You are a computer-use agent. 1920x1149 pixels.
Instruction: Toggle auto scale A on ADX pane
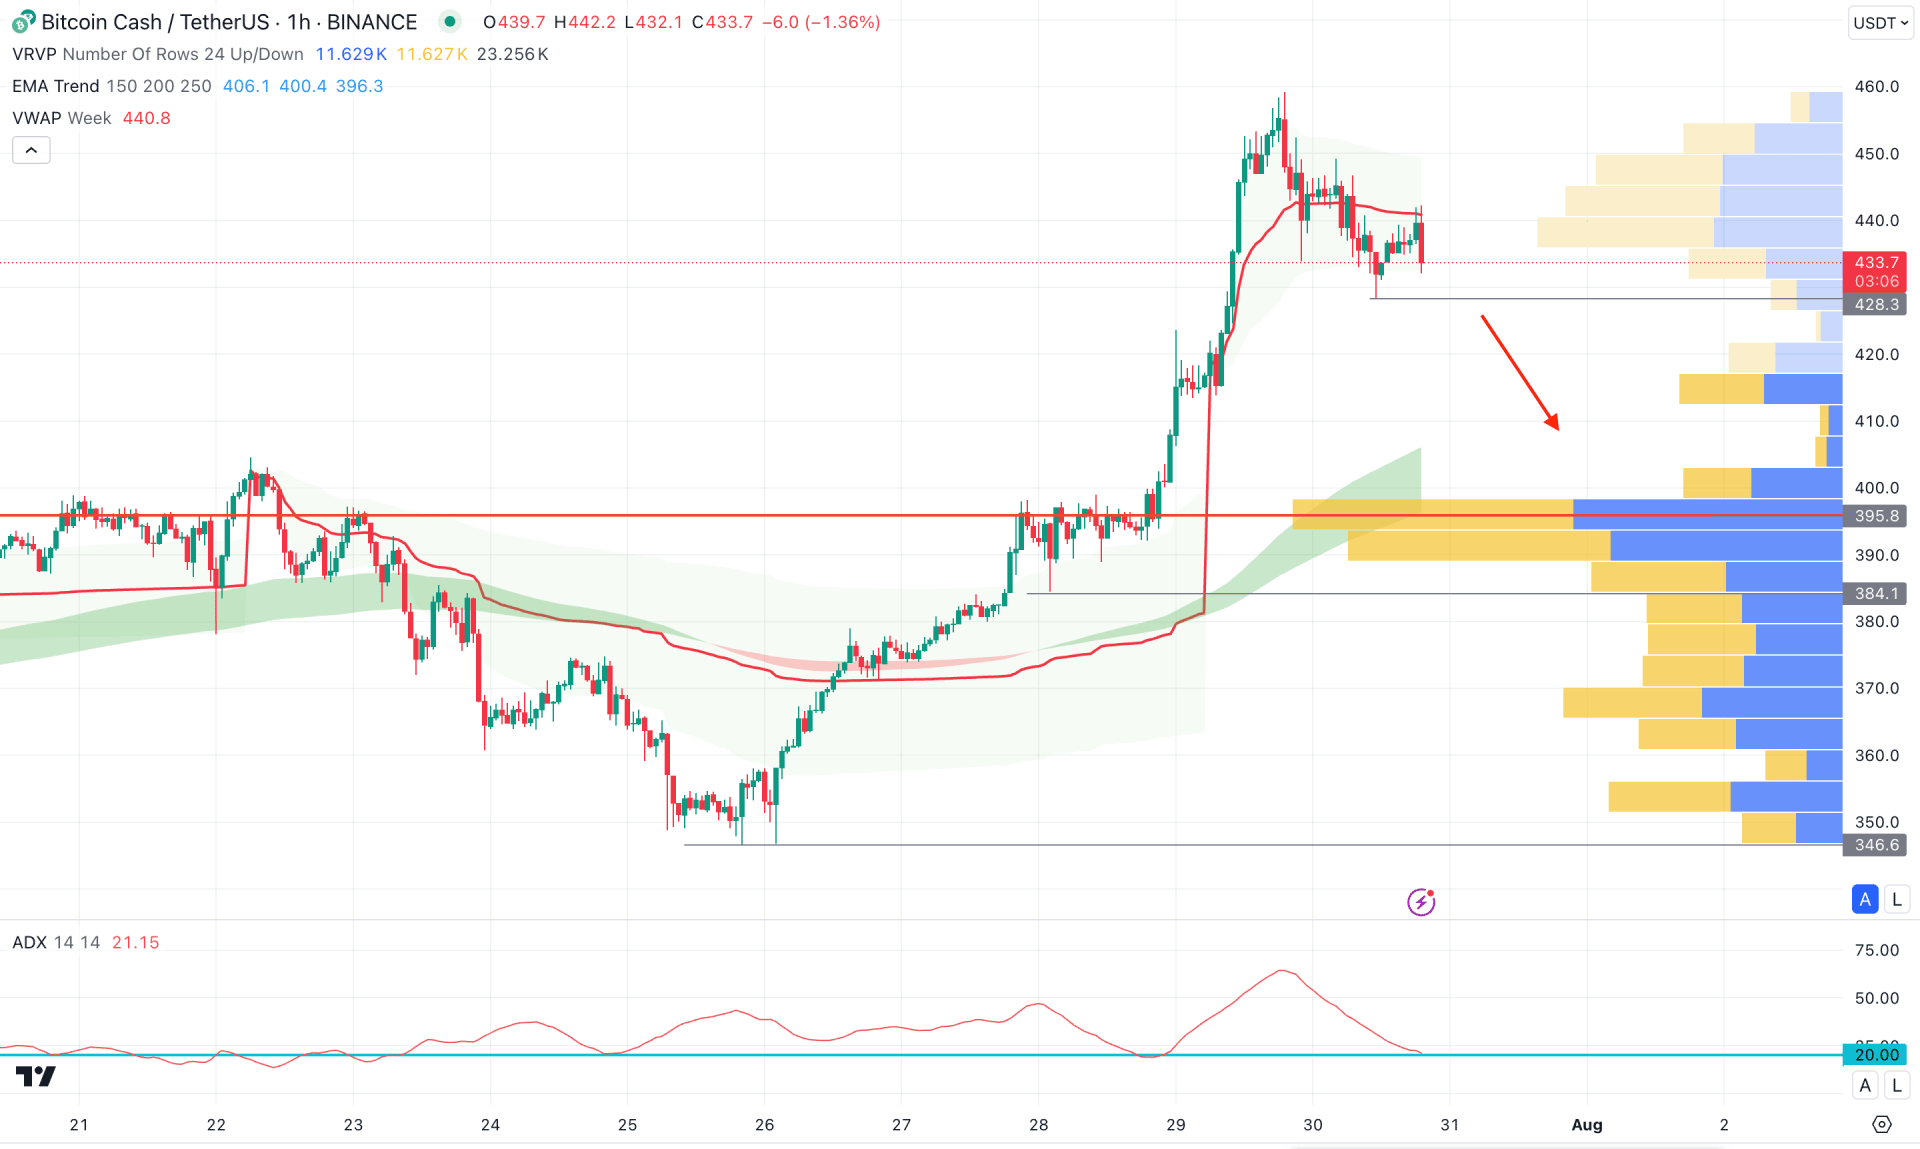(1864, 1085)
